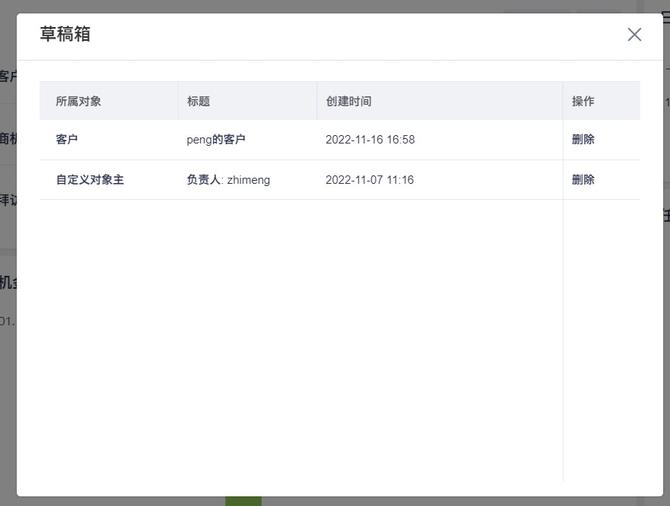Screen dimensions: 670x506
Task: Select the 自定义对象主 object cell
Action: coord(90,180)
